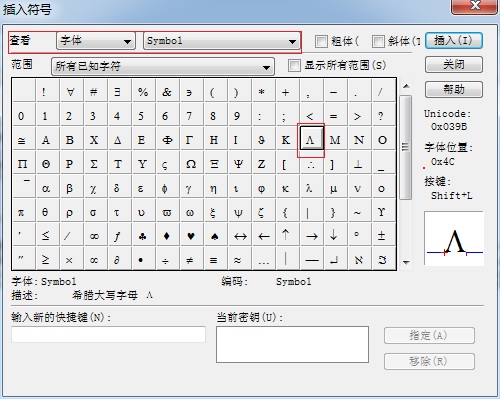Image resolution: width=500 pixels, height=399 pixels.
Task: Enable the 粗体 bold checkbox
Action: coord(321,41)
